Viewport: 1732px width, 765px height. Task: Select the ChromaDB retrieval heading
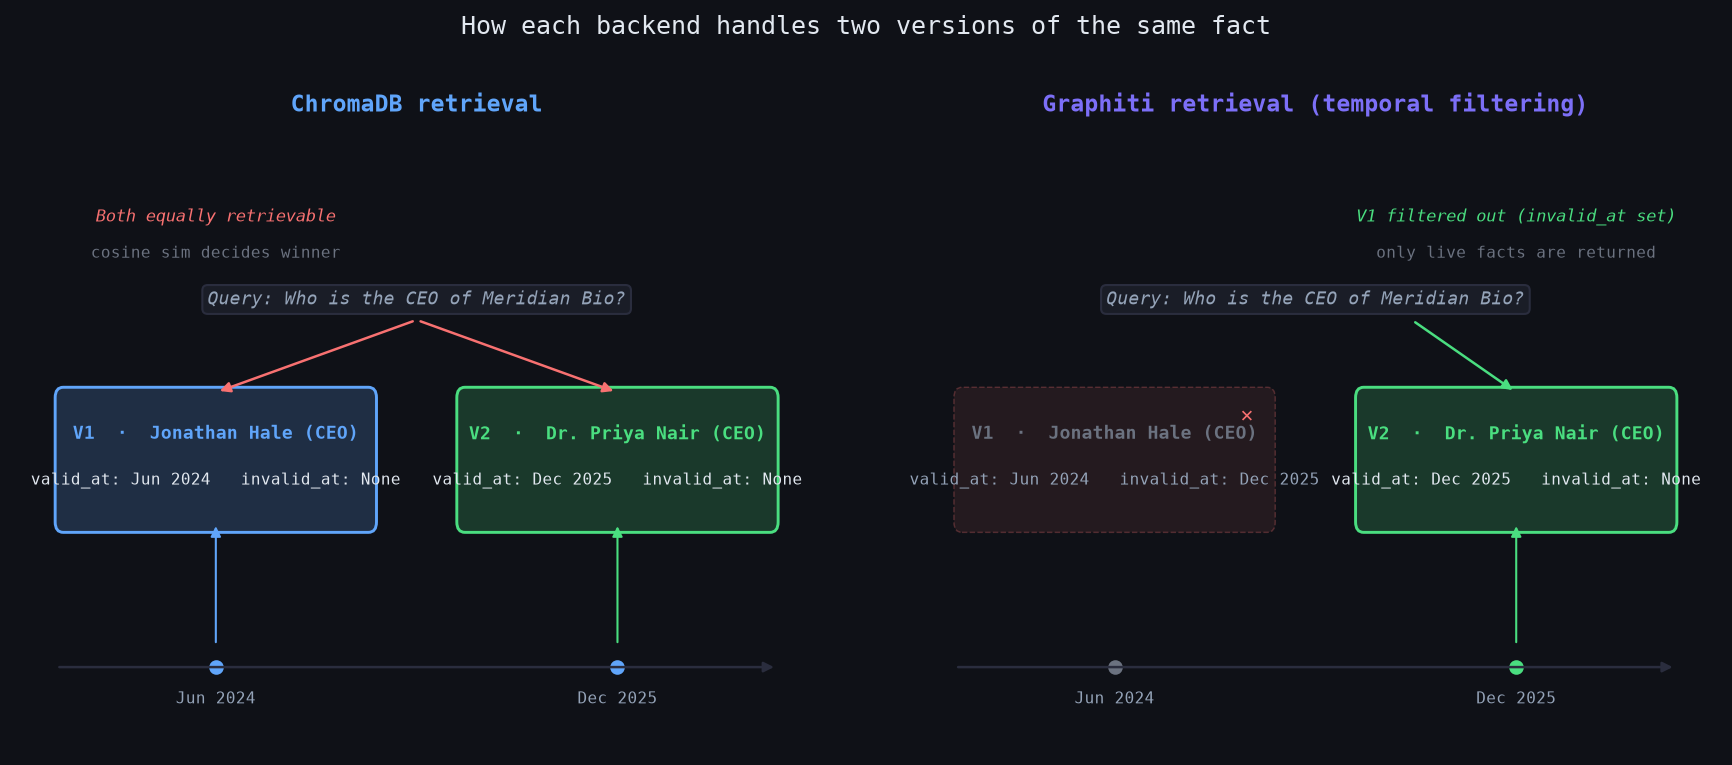coord(416,104)
